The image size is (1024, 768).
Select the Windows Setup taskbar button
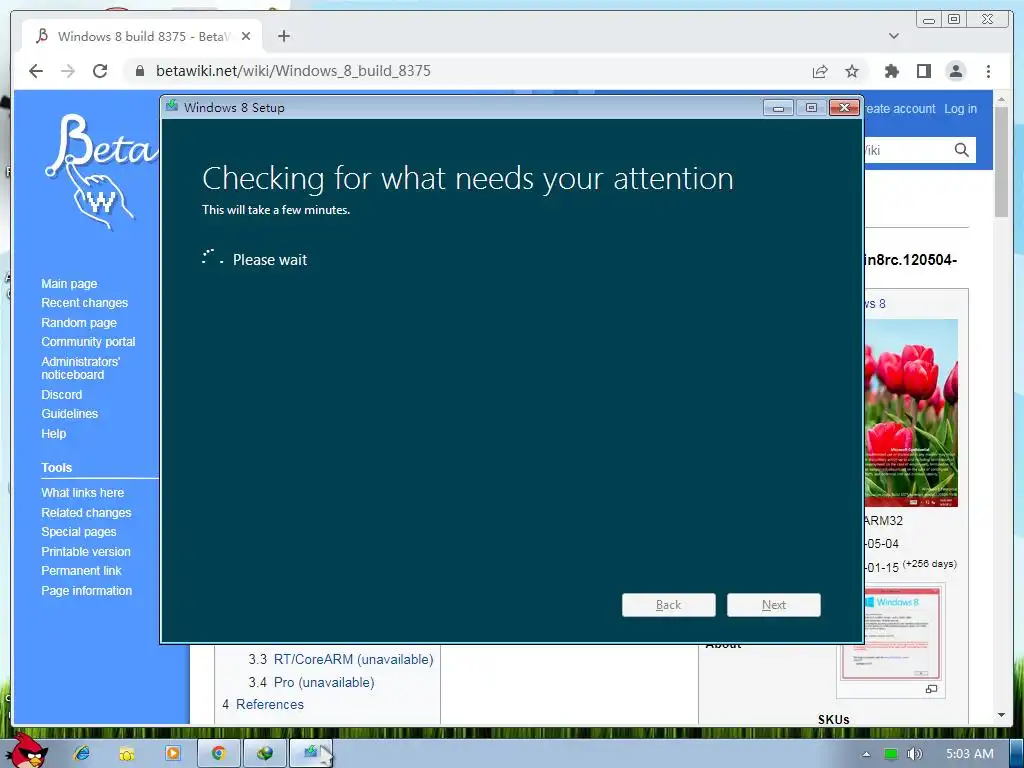[x=311, y=754]
